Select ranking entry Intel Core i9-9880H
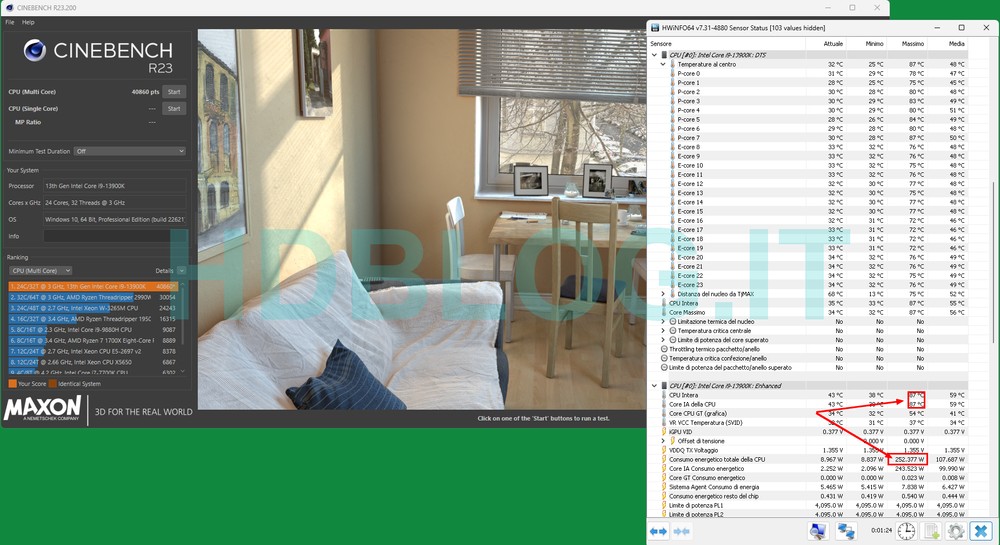Viewport: 1000px width, 545px height. pos(93,330)
